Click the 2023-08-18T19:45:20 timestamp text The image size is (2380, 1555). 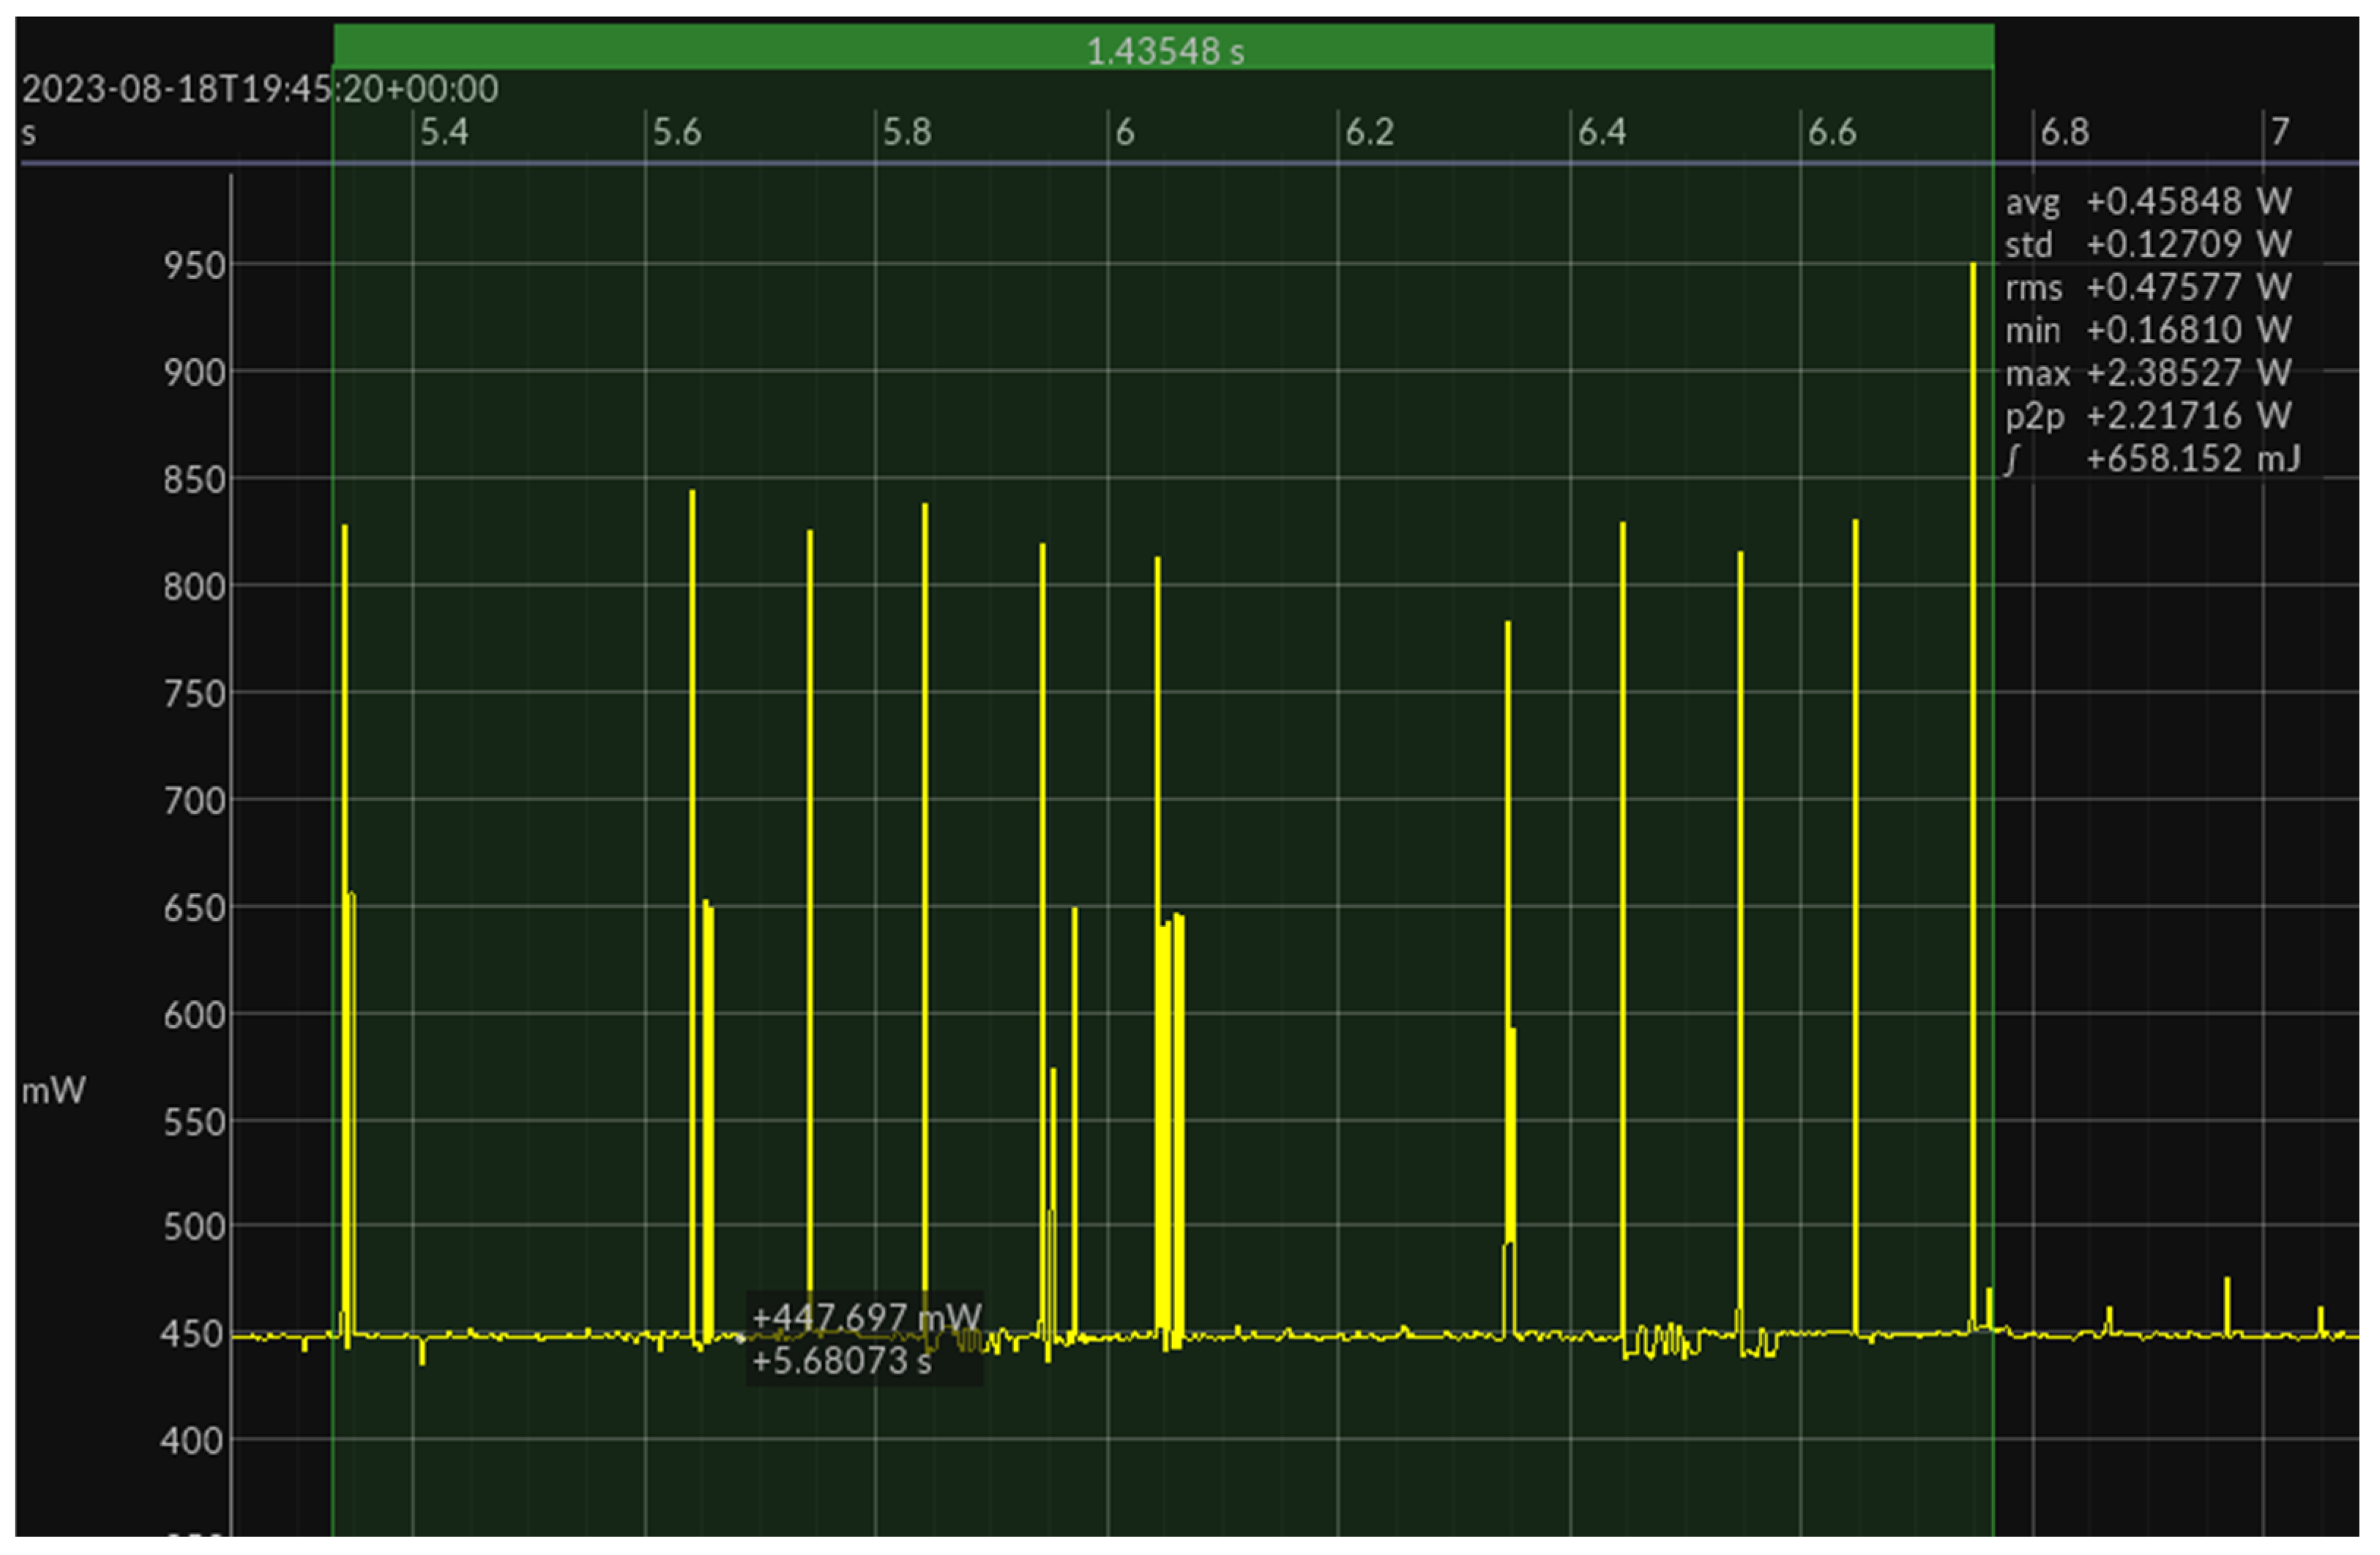260,89
